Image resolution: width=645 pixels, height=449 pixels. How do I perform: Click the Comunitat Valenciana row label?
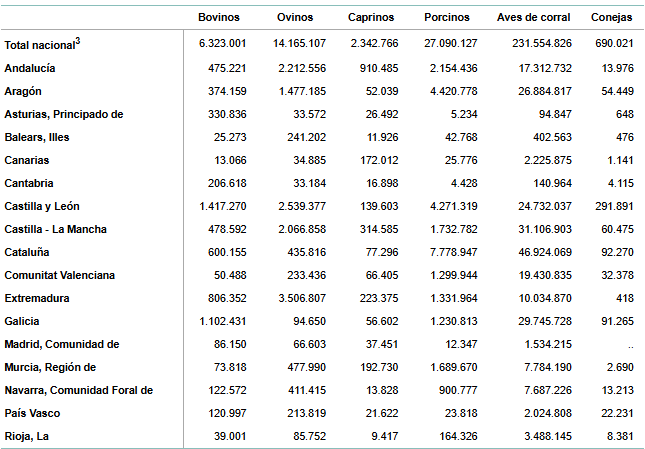tap(60, 275)
